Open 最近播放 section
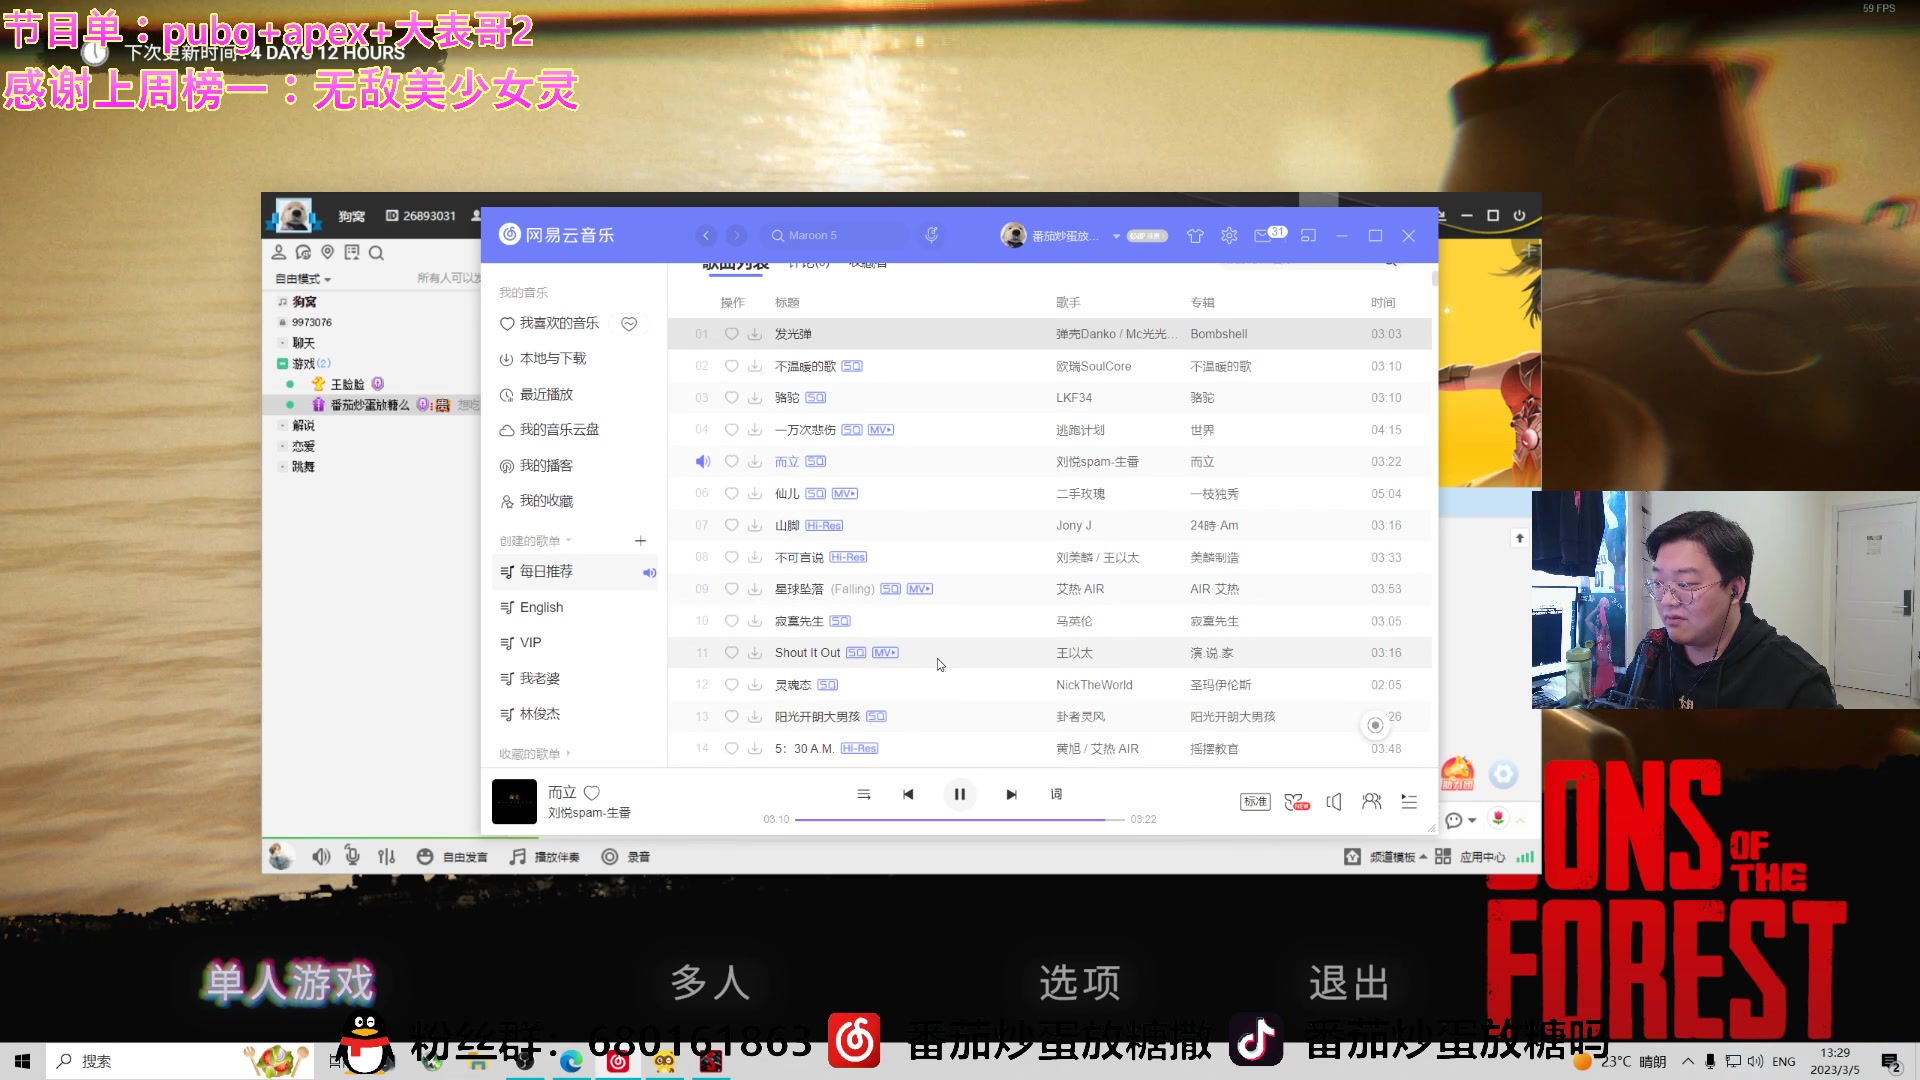 pos(536,394)
